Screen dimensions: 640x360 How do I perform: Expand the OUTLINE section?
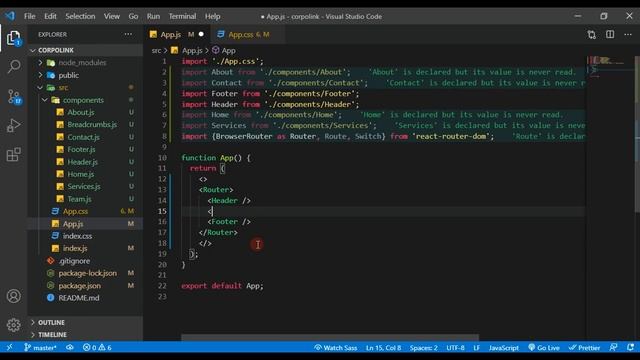85,322
